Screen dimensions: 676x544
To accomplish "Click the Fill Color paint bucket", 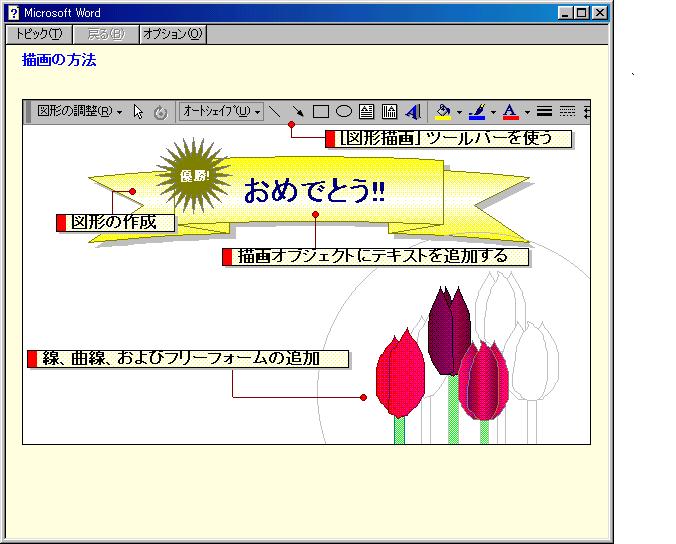I will [x=443, y=112].
